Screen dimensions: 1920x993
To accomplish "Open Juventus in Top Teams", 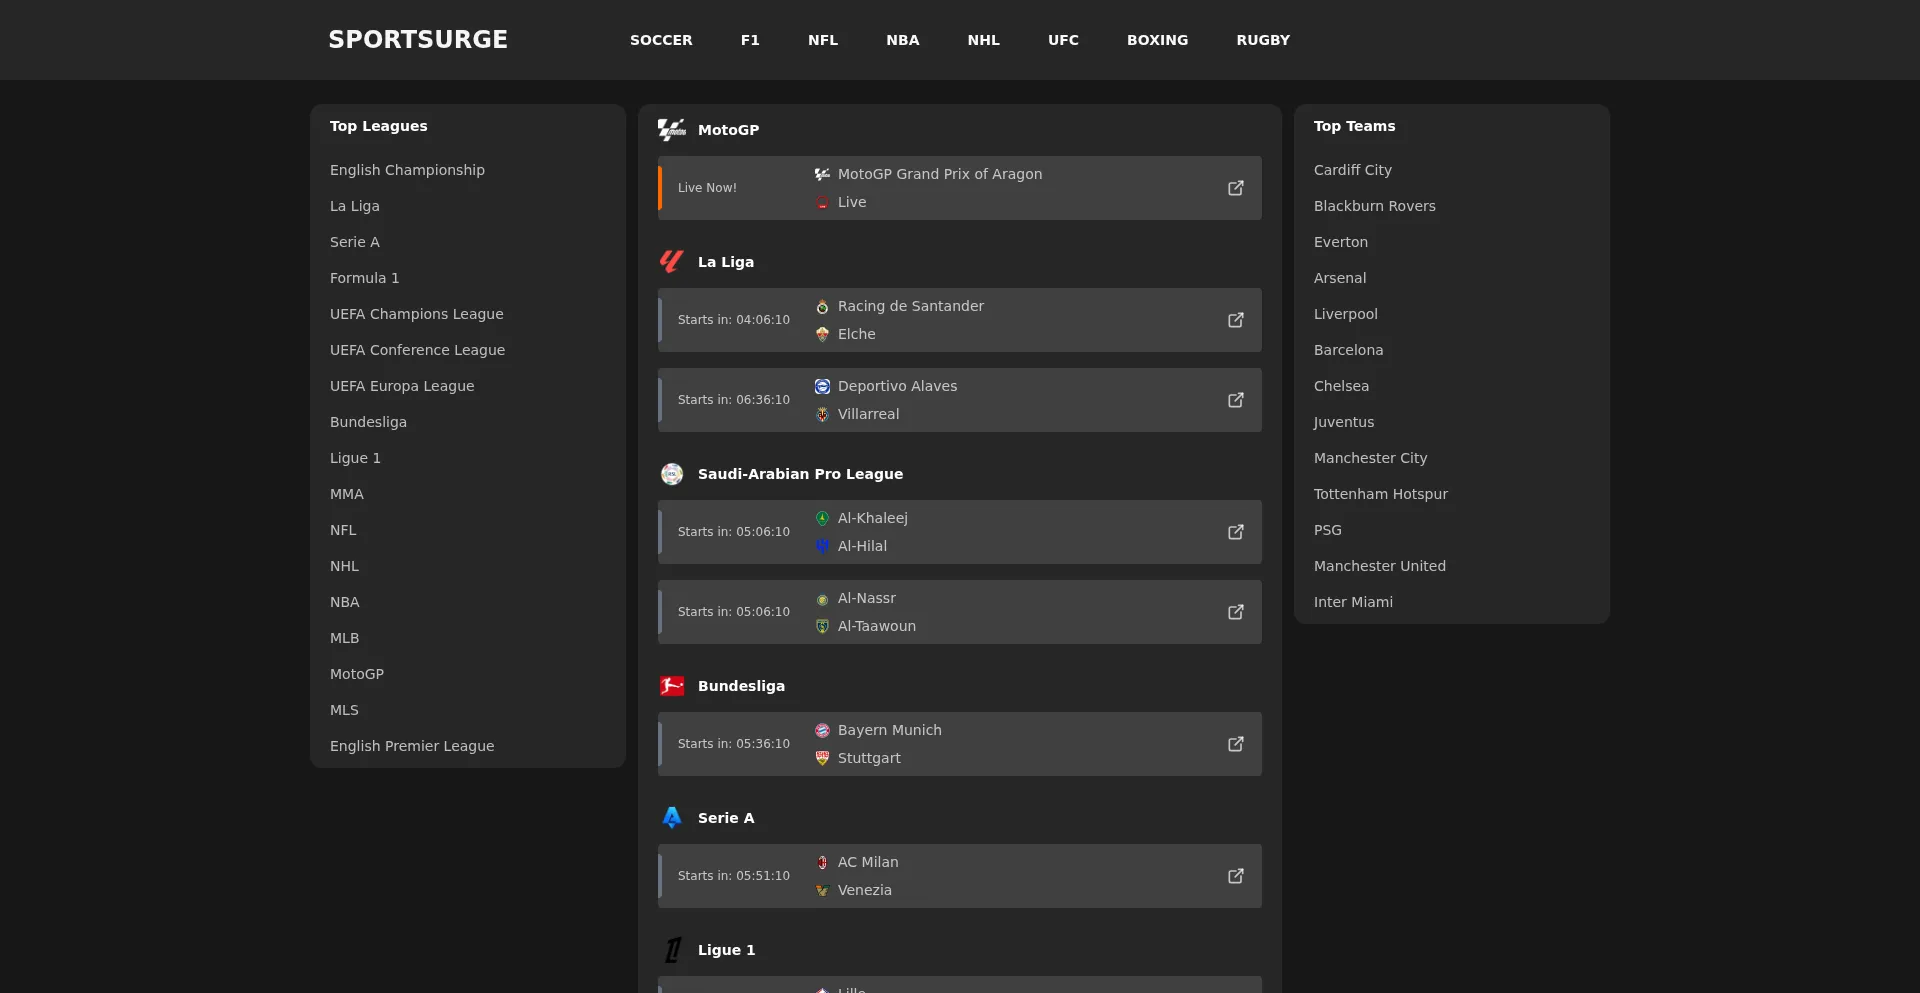I will pyautogui.click(x=1344, y=422).
